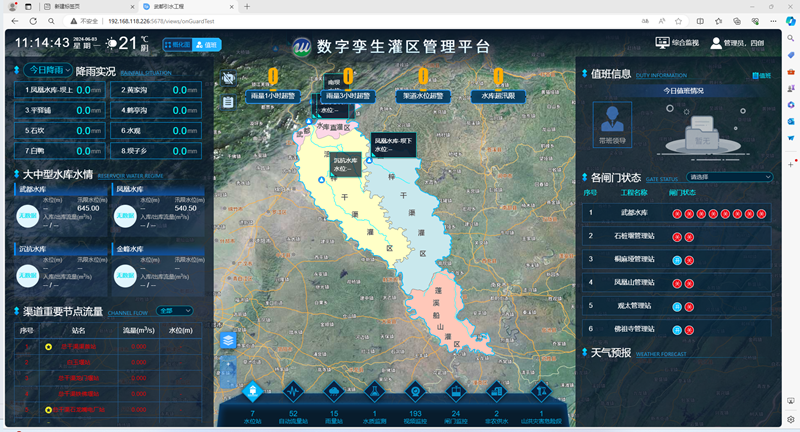800x432 pixels.
Task: Click the 管理员 user profile icon
Action: 716,43
